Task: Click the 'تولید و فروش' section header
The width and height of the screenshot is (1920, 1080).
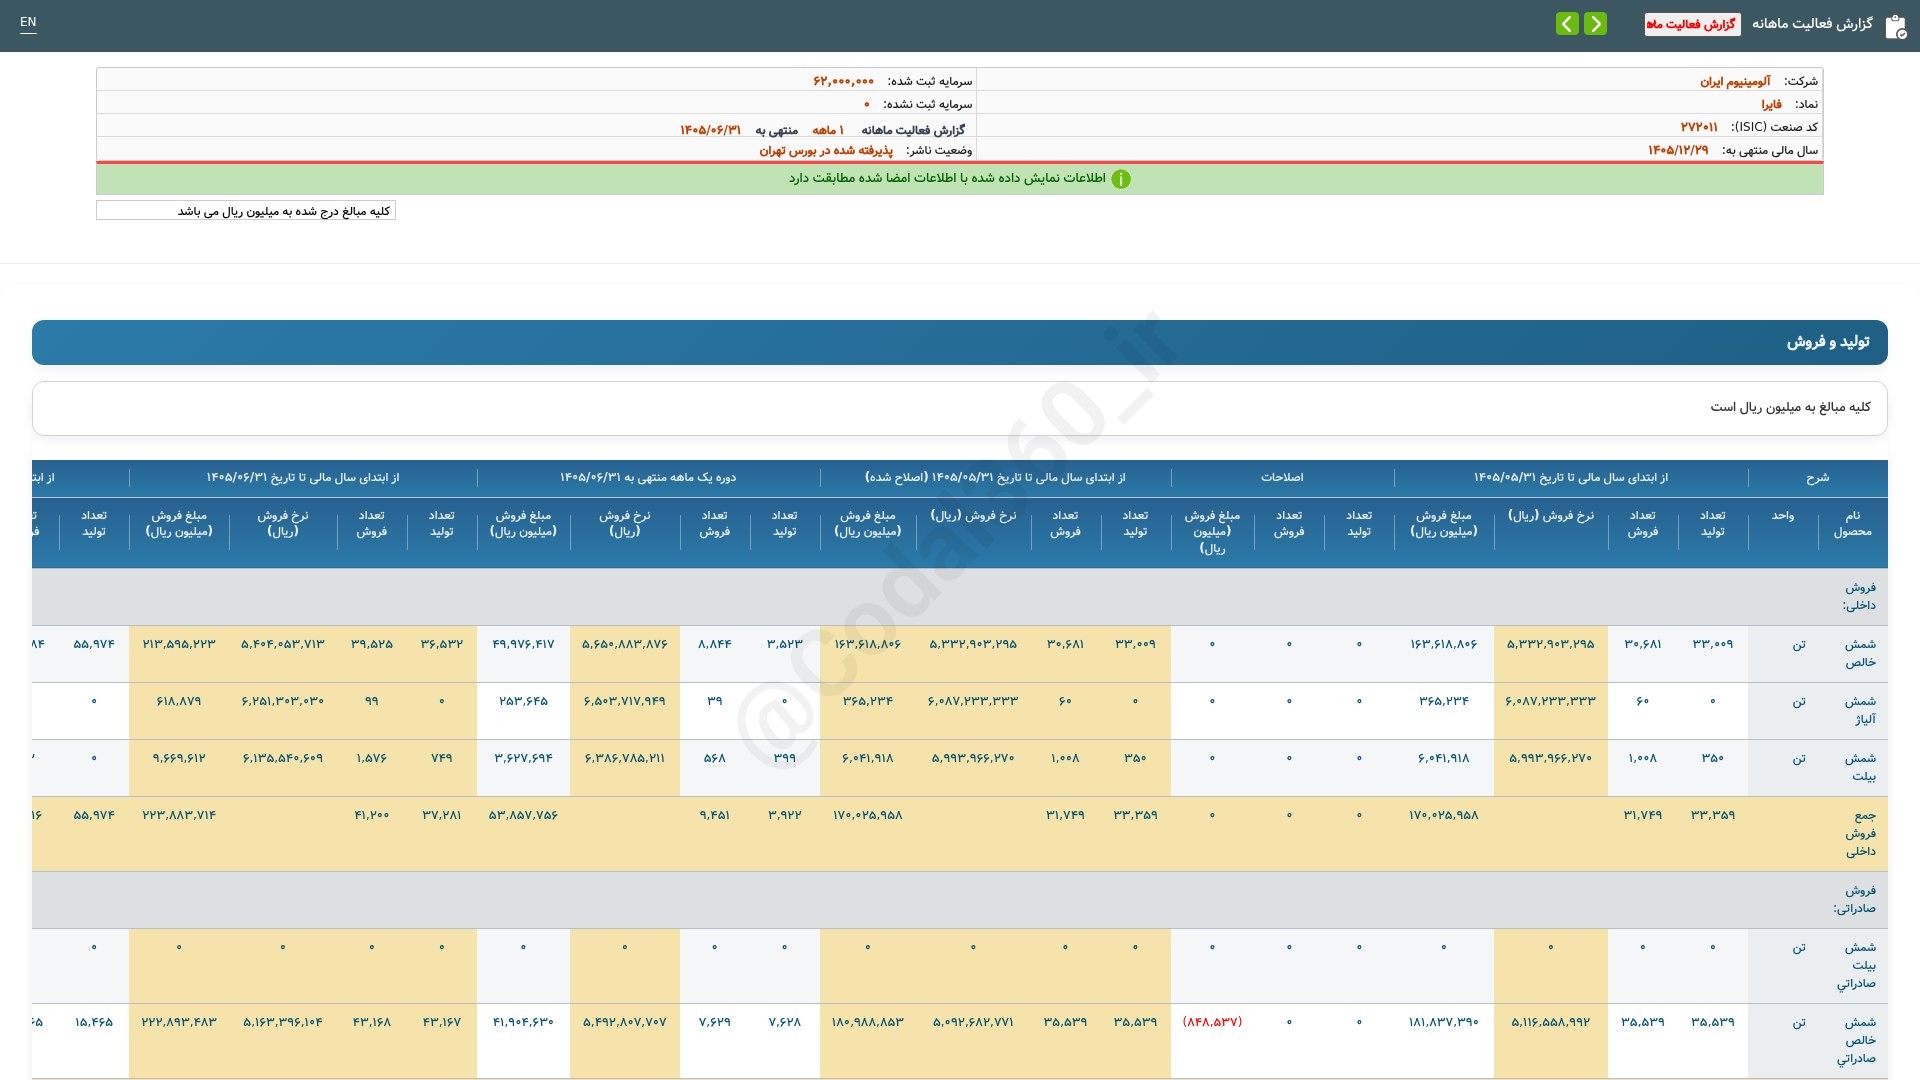Action: click(x=960, y=342)
